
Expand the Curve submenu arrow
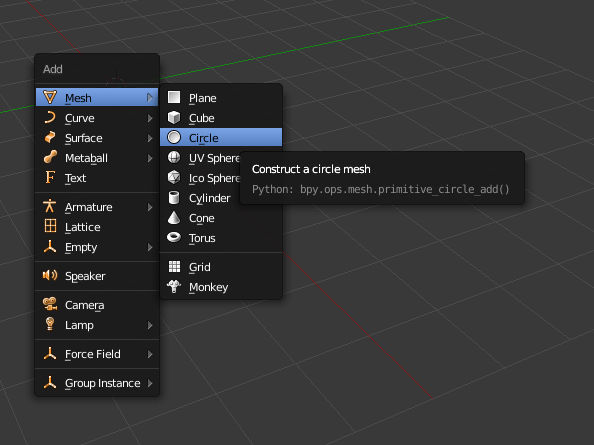[150, 118]
